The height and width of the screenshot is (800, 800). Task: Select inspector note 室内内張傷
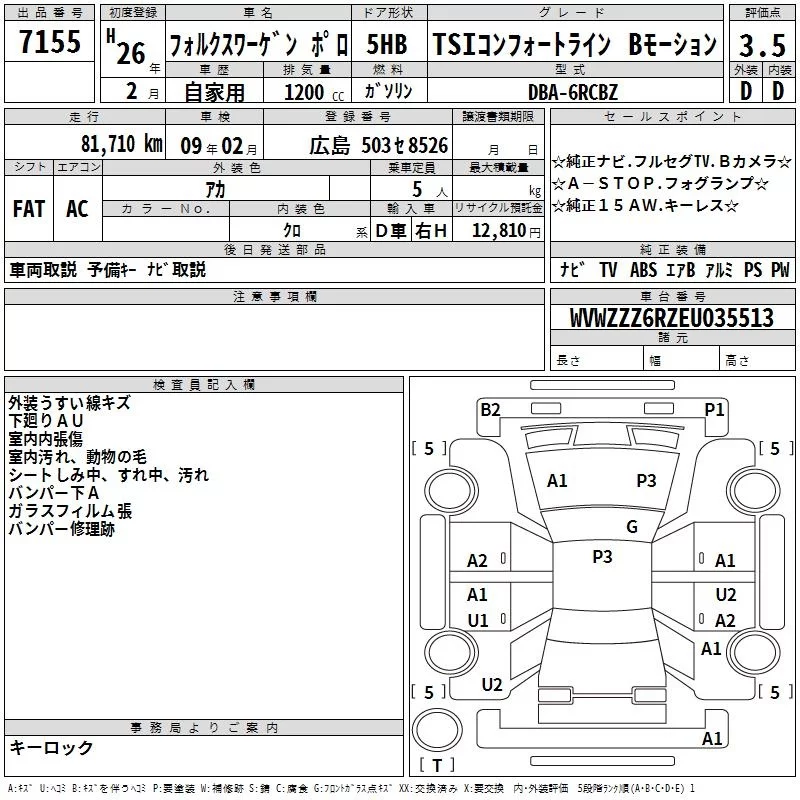(x=45, y=439)
